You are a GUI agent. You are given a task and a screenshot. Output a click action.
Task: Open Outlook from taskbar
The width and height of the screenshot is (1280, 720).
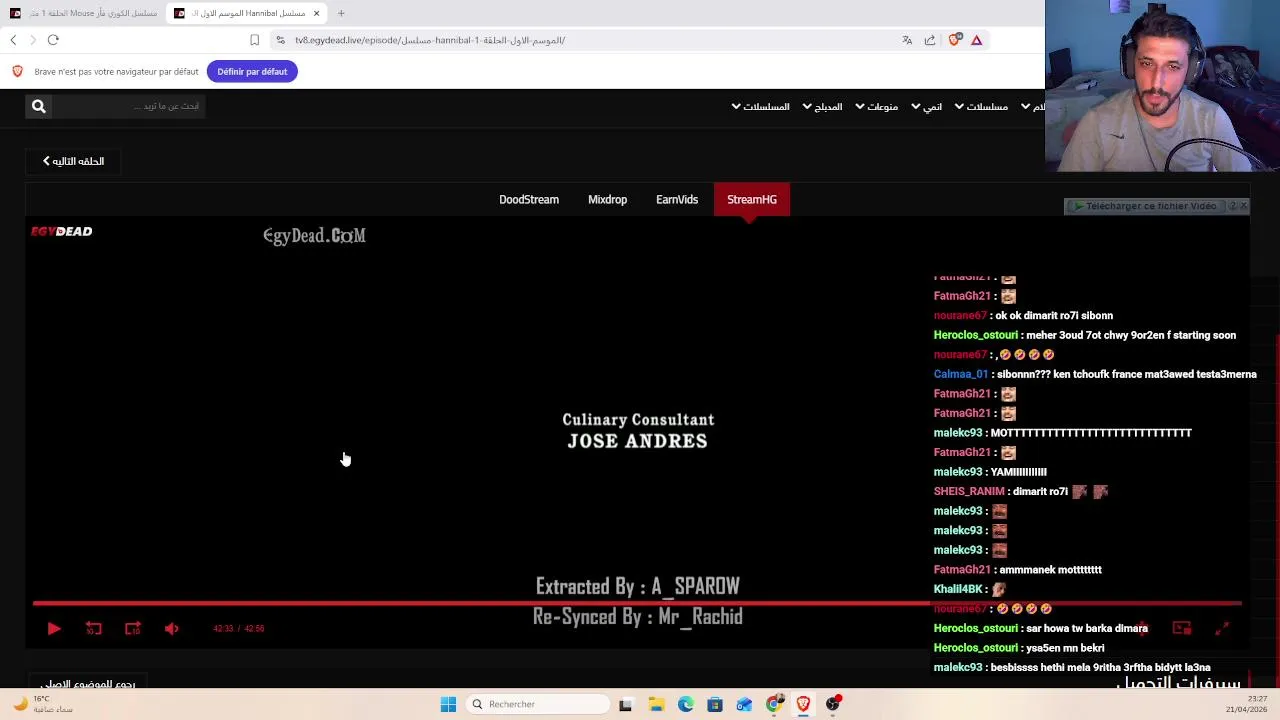pos(744,704)
